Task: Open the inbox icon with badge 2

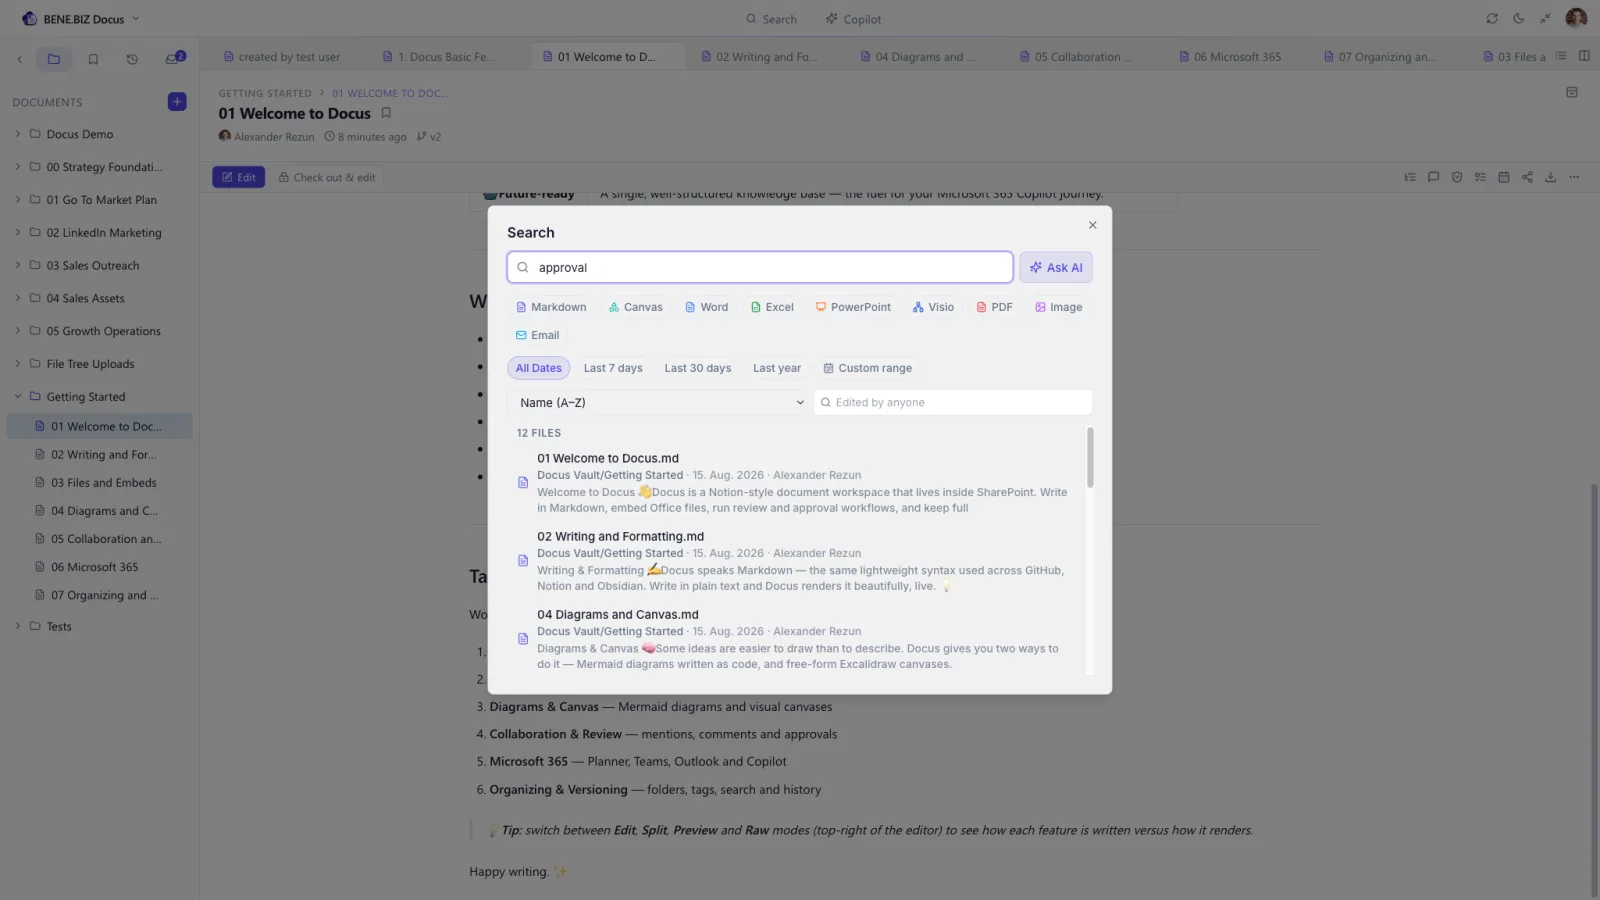Action: (x=174, y=58)
